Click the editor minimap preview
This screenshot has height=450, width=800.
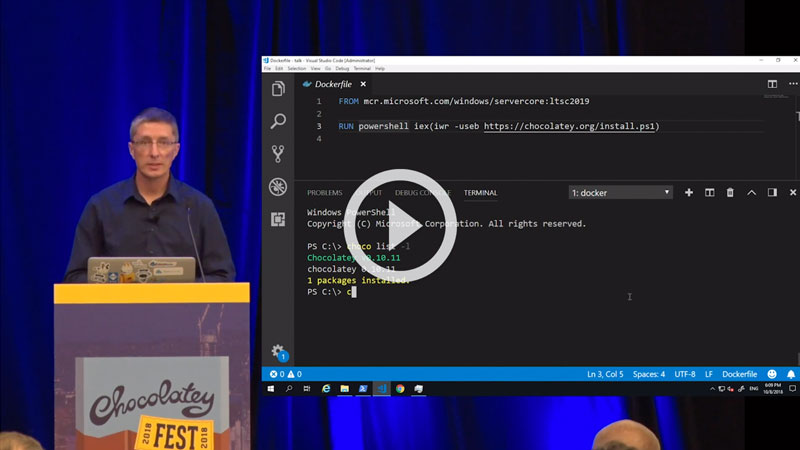776,96
